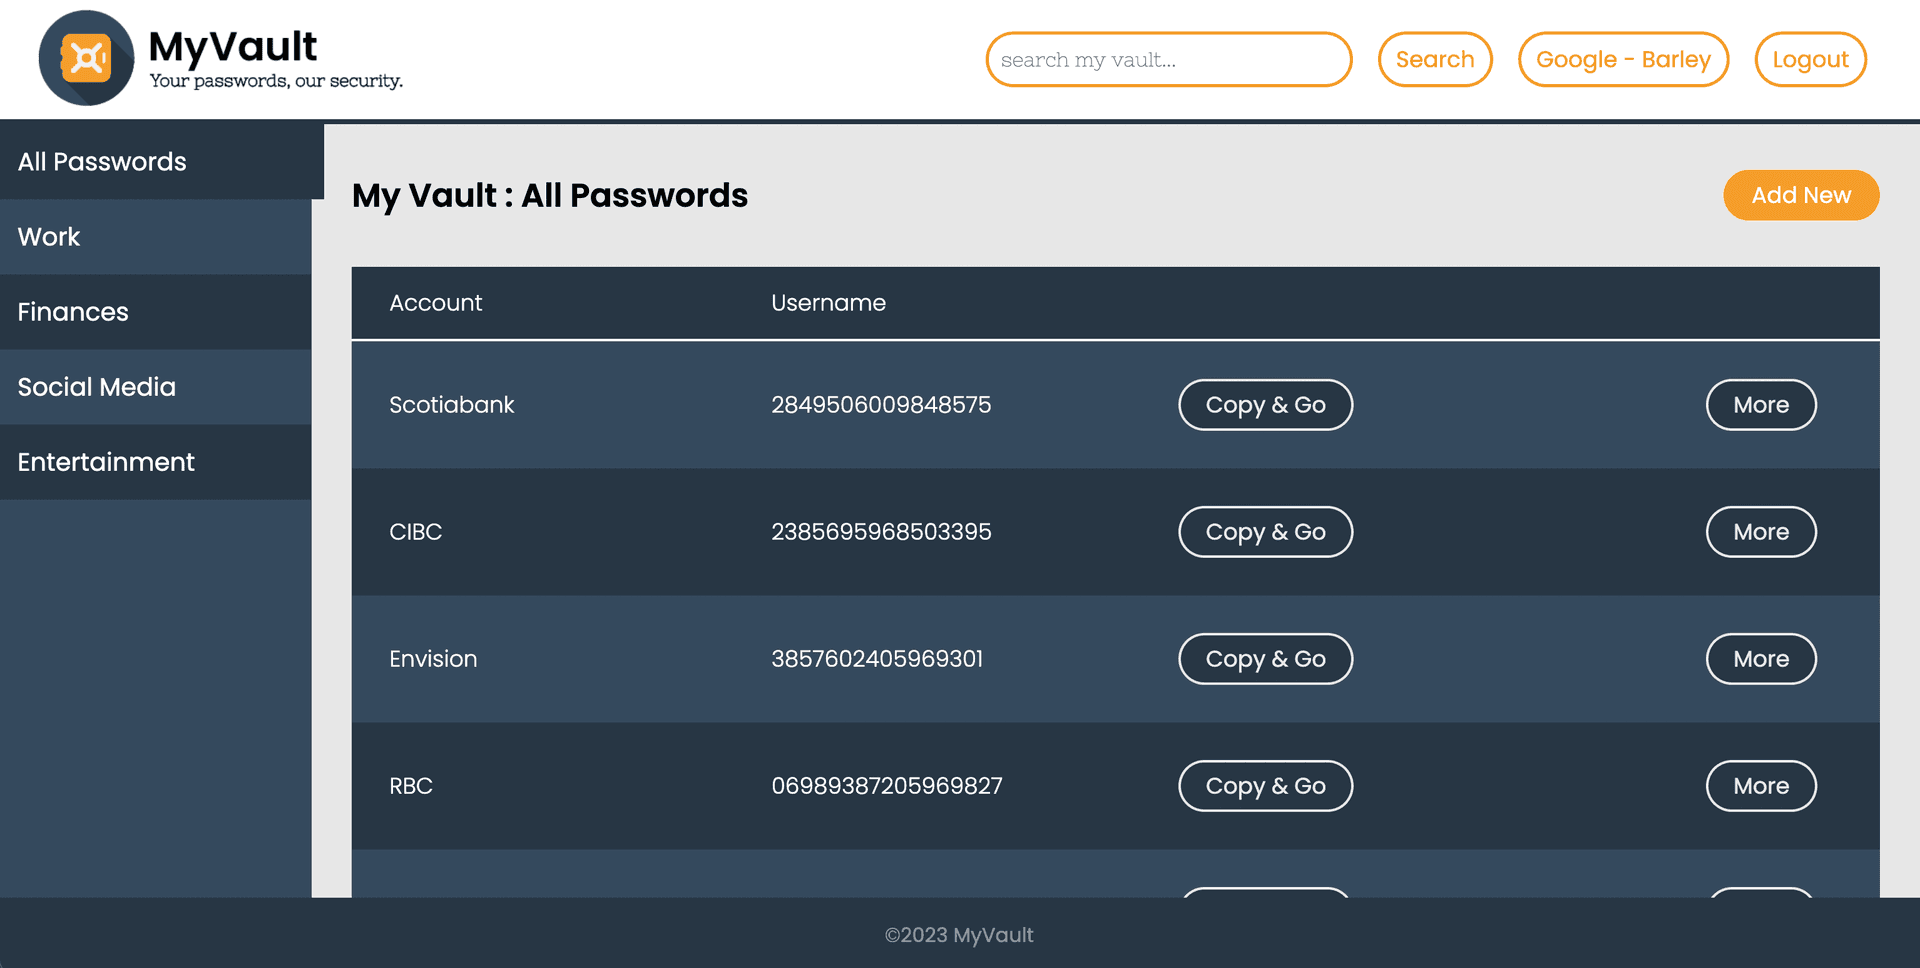
Task: Click Copy & Go for RBC
Action: (x=1265, y=786)
